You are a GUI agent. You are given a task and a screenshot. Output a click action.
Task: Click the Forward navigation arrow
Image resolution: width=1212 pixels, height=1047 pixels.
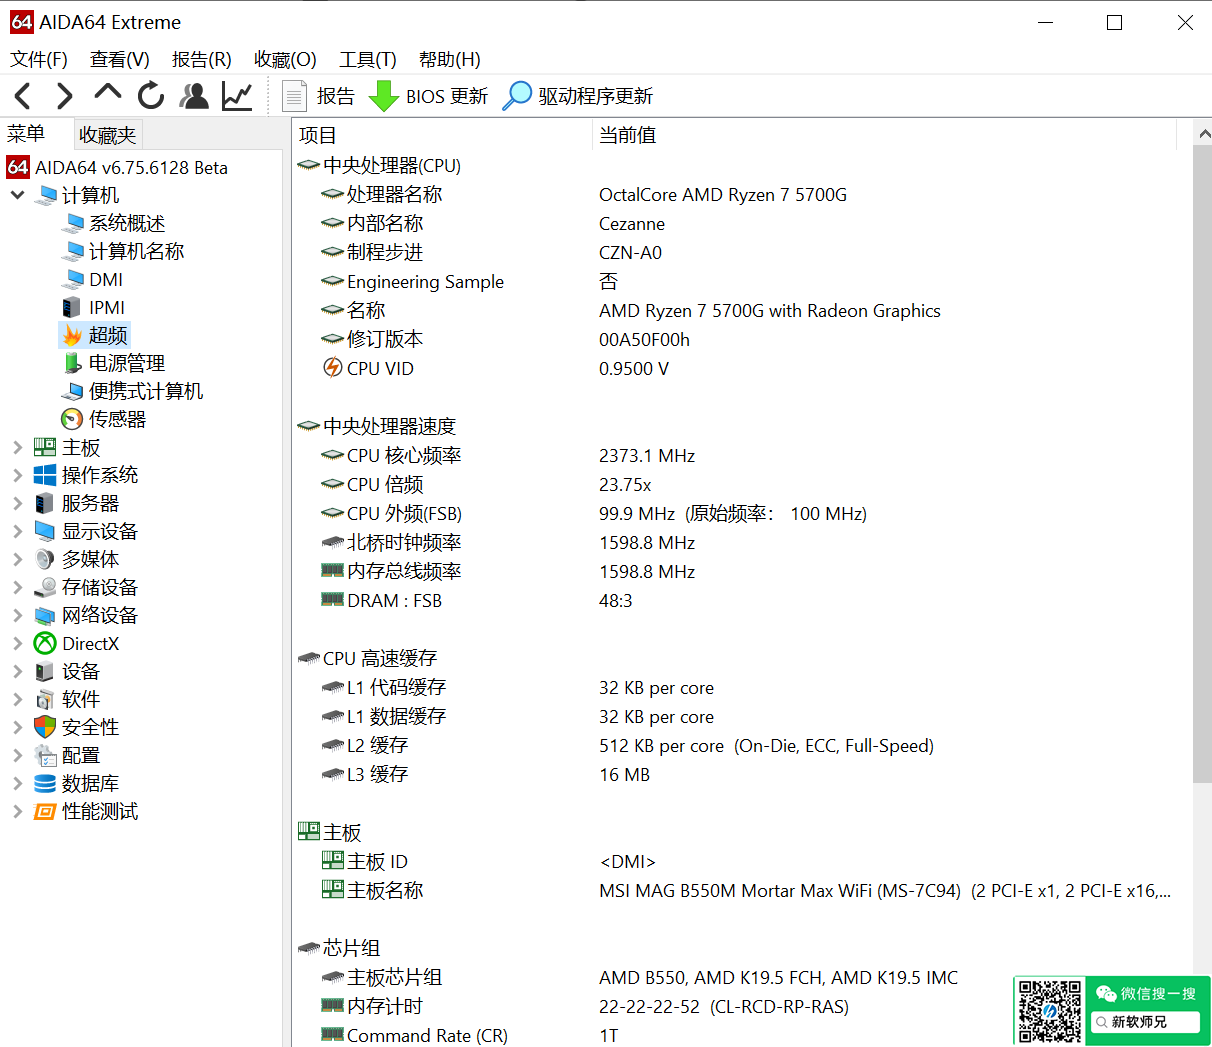[65, 96]
